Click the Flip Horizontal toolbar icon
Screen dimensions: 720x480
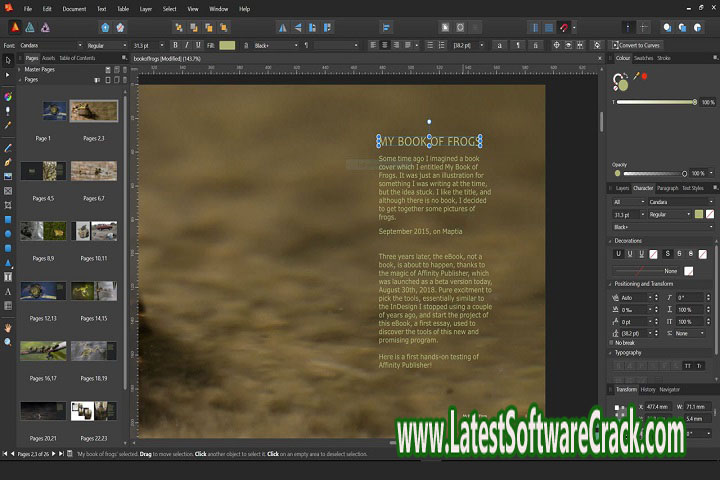(x=282, y=28)
